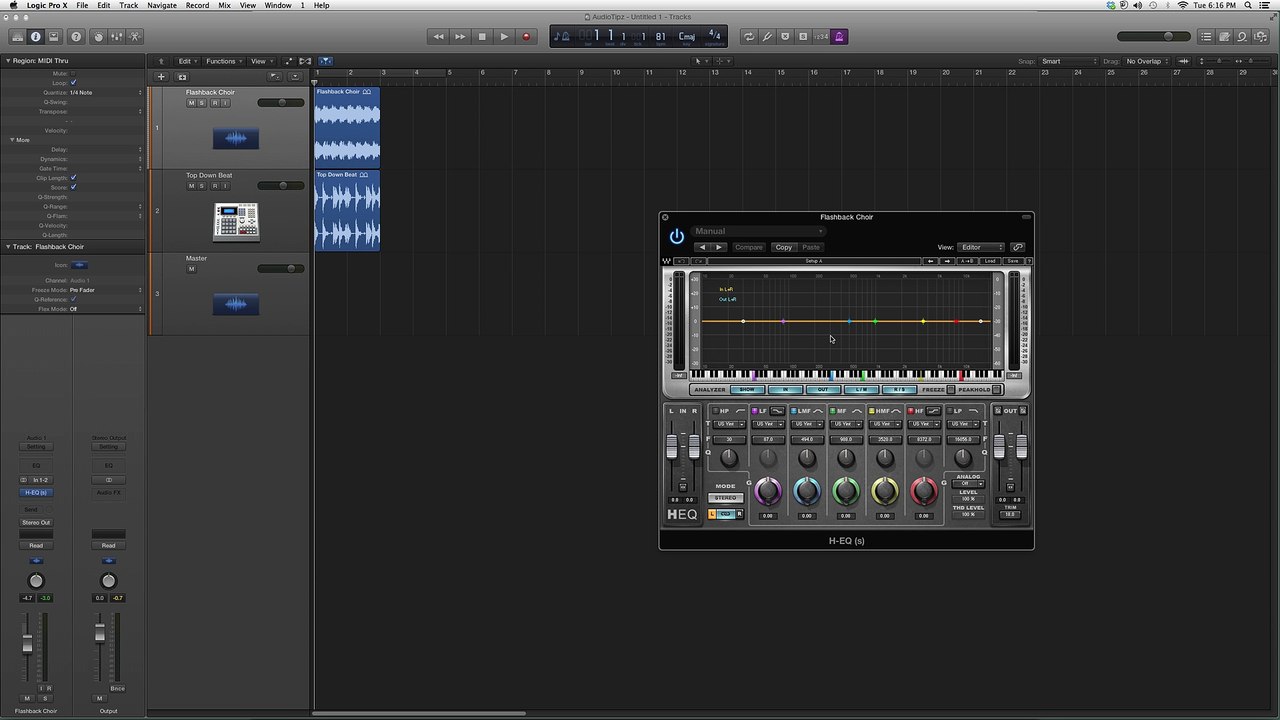Screen dimensions: 1280x720
Task: Select next plugin preset arrow
Action: click(x=719, y=247)
